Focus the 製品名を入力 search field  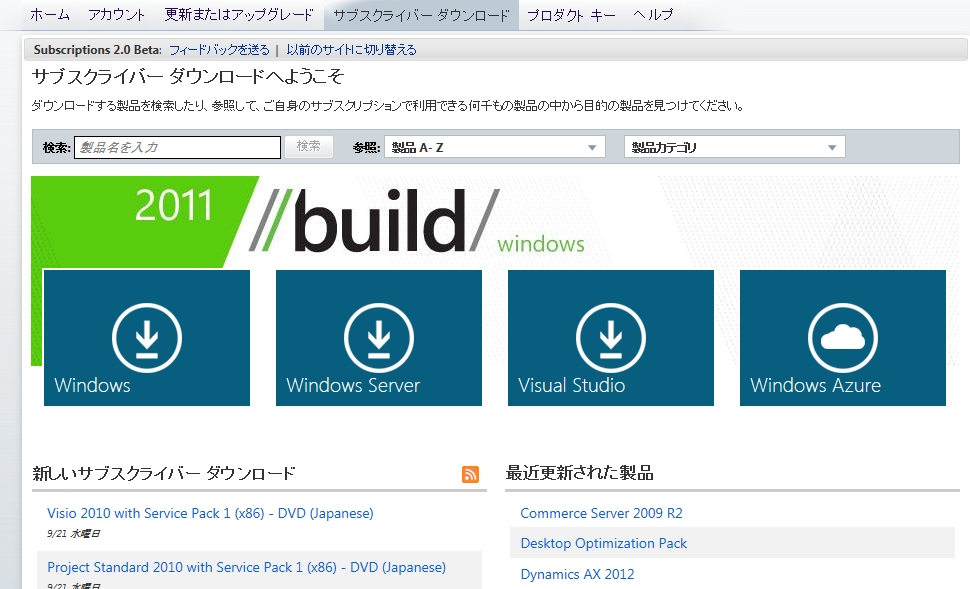178,147
